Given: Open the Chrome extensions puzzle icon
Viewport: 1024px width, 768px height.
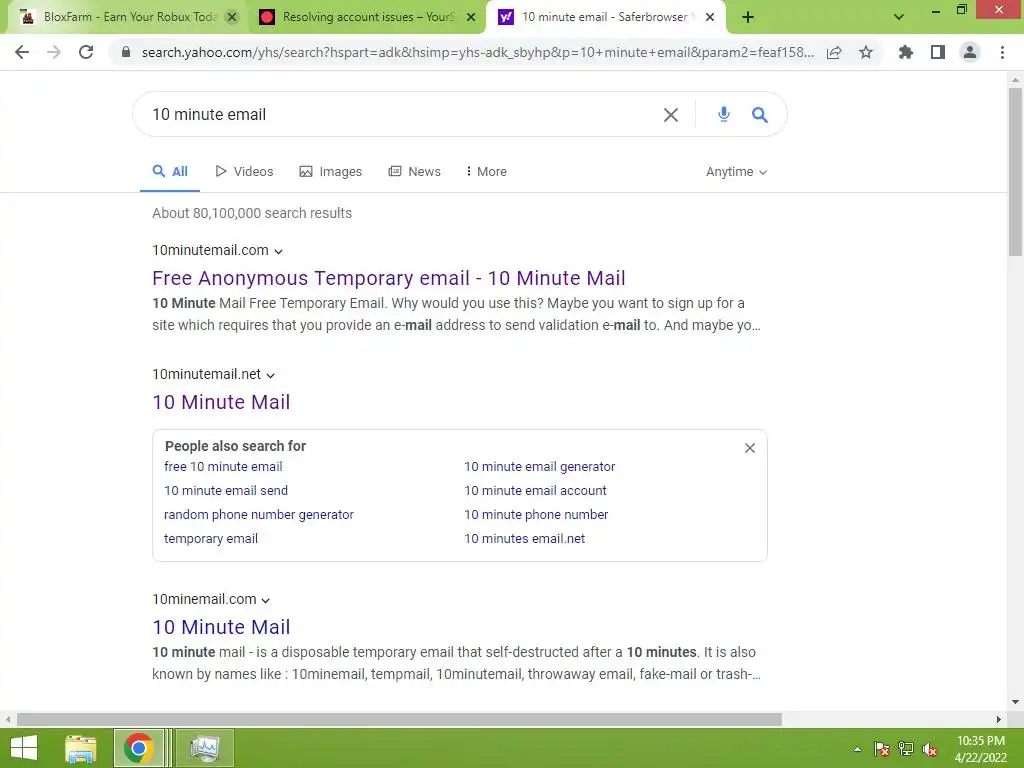Looking at the screenshot, I should pyautogui.click(x=906, y=52).
